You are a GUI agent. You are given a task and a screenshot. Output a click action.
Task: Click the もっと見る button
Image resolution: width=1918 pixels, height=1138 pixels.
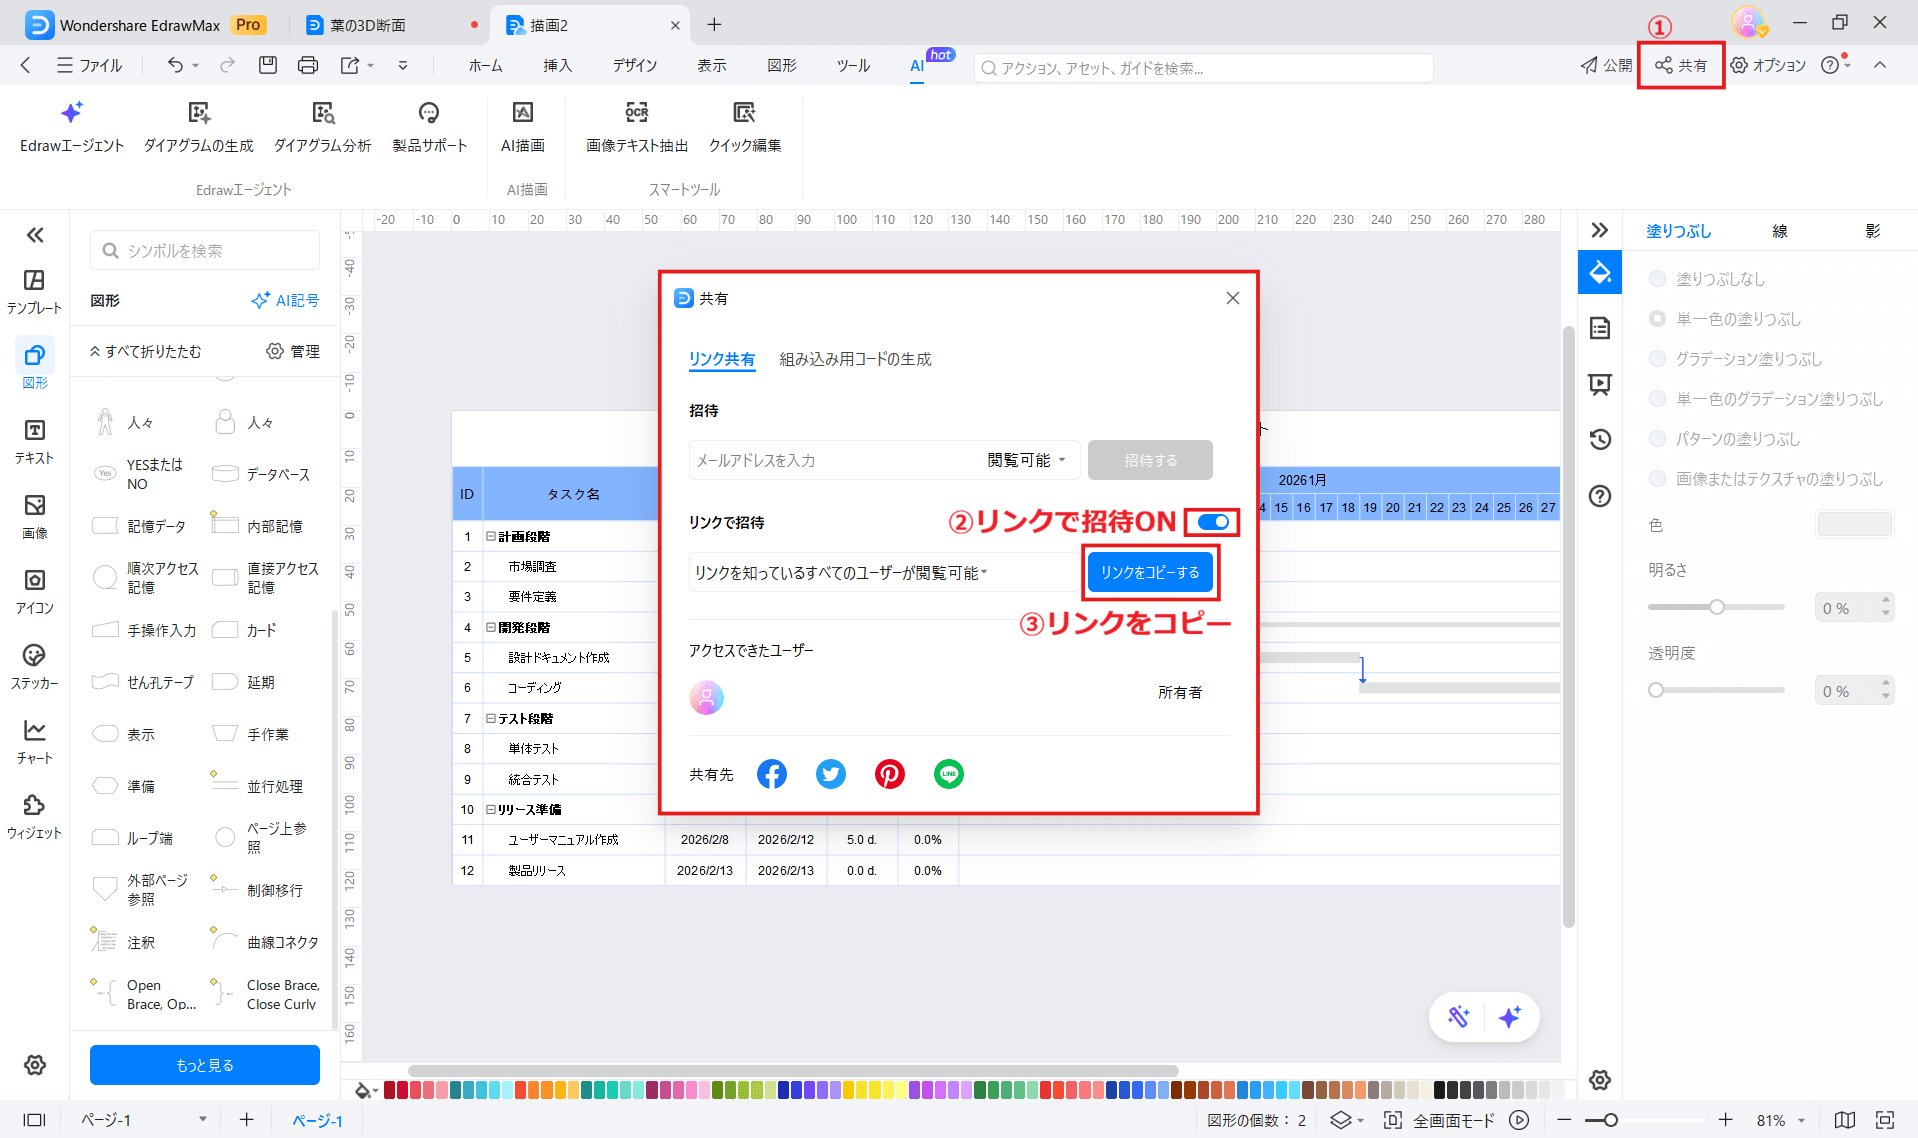click(204, 1064)
